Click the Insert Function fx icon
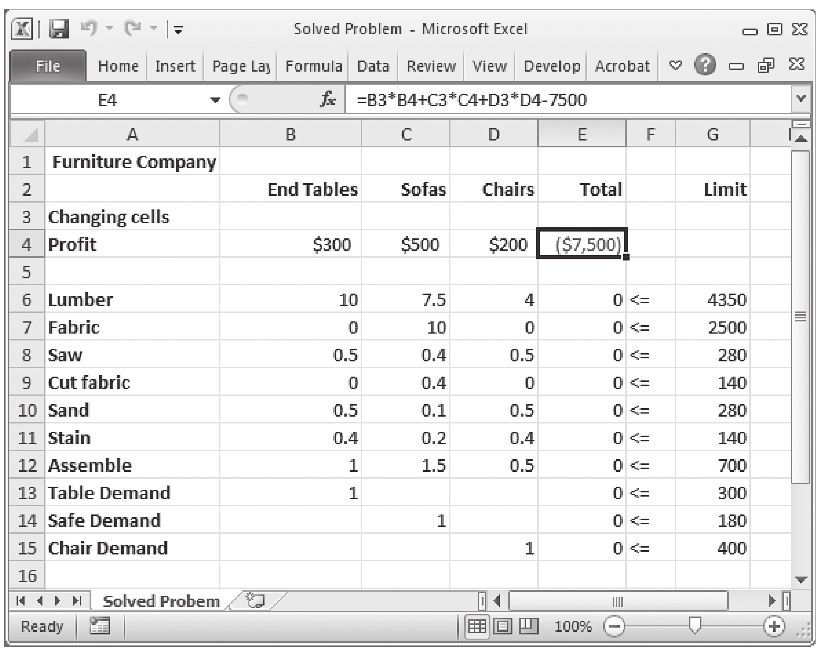820x655 pixels. pyautogui.click(x=326, y=100)
